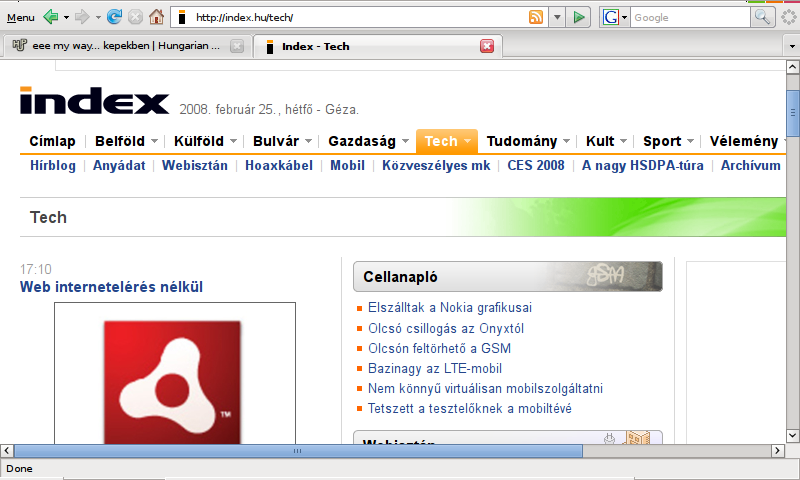This screenshot has width=800, height=480.
Task: Click the orange RSS feed icon
Action: [536, 17]
